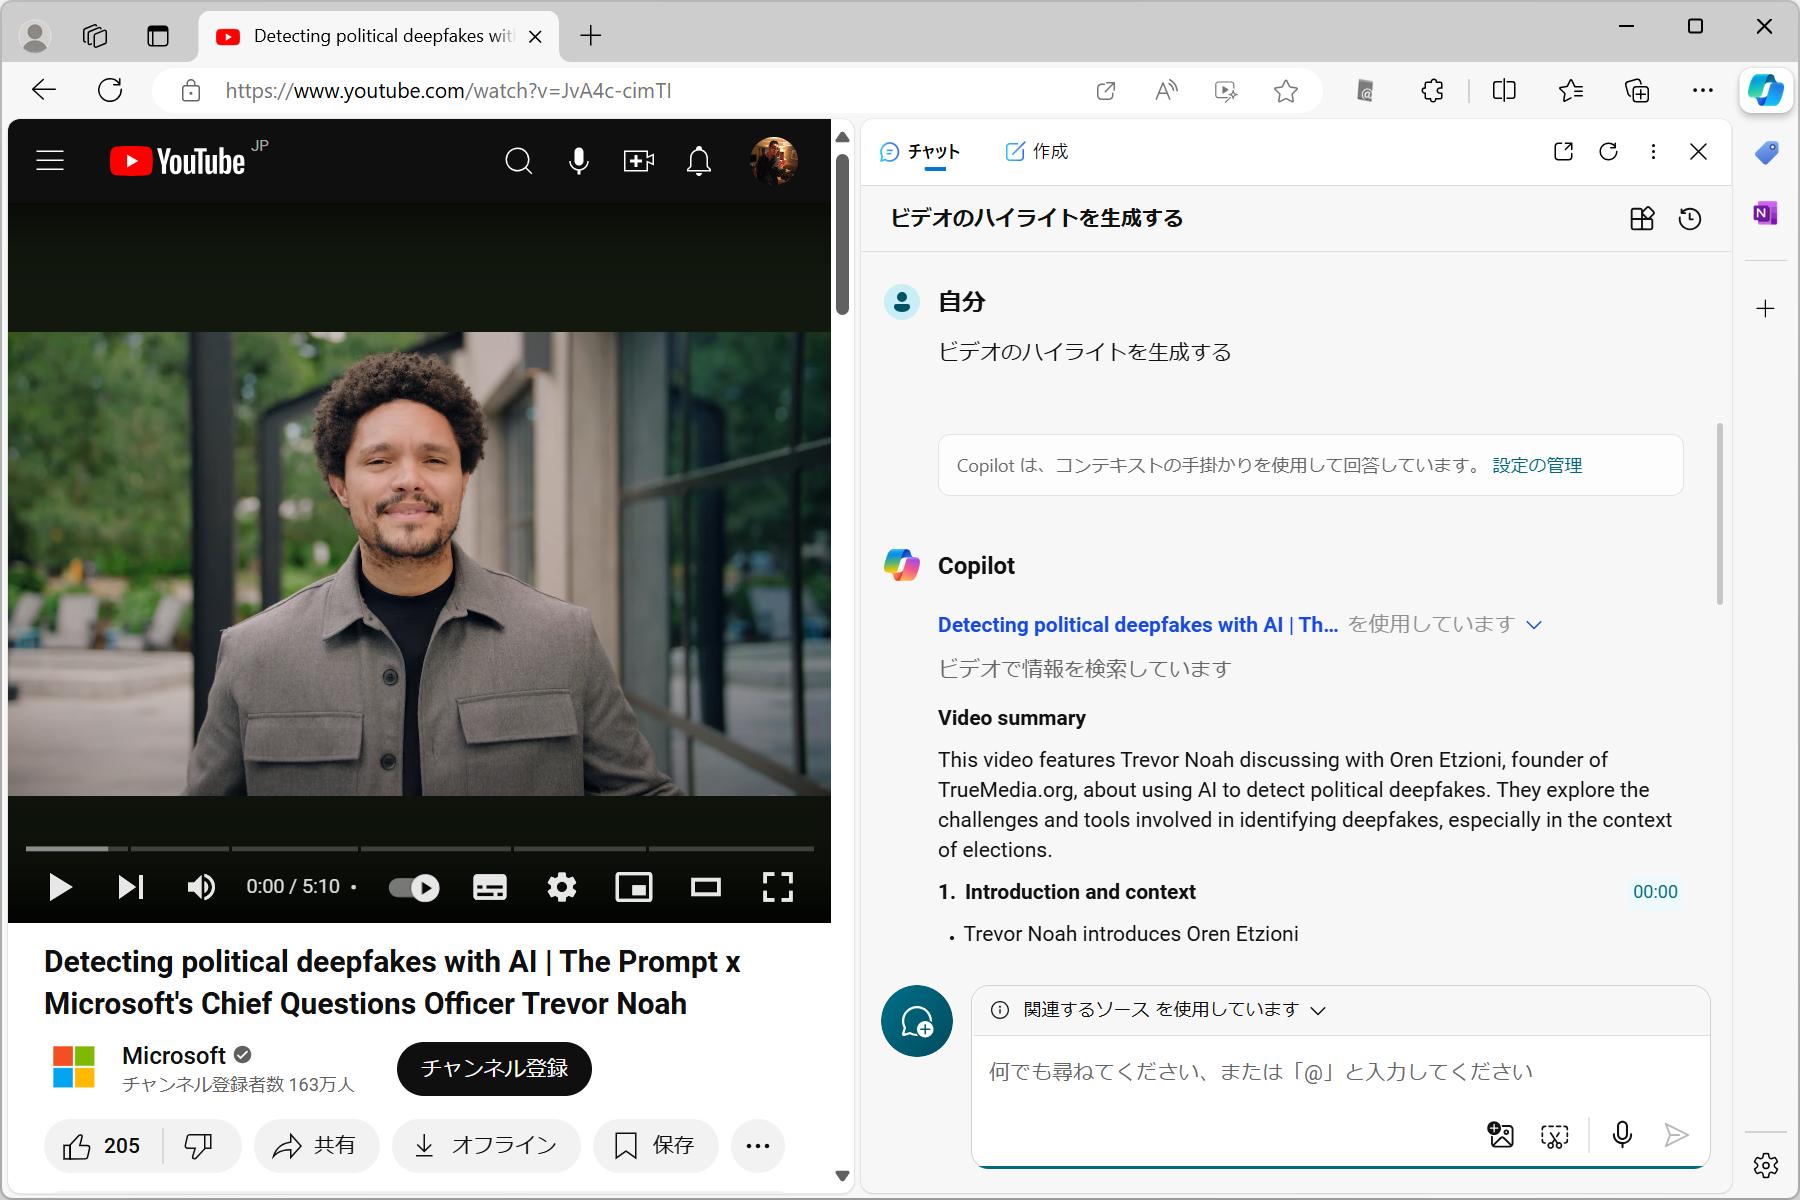Toggle autoplay switch in player

[x=414, y=887]
